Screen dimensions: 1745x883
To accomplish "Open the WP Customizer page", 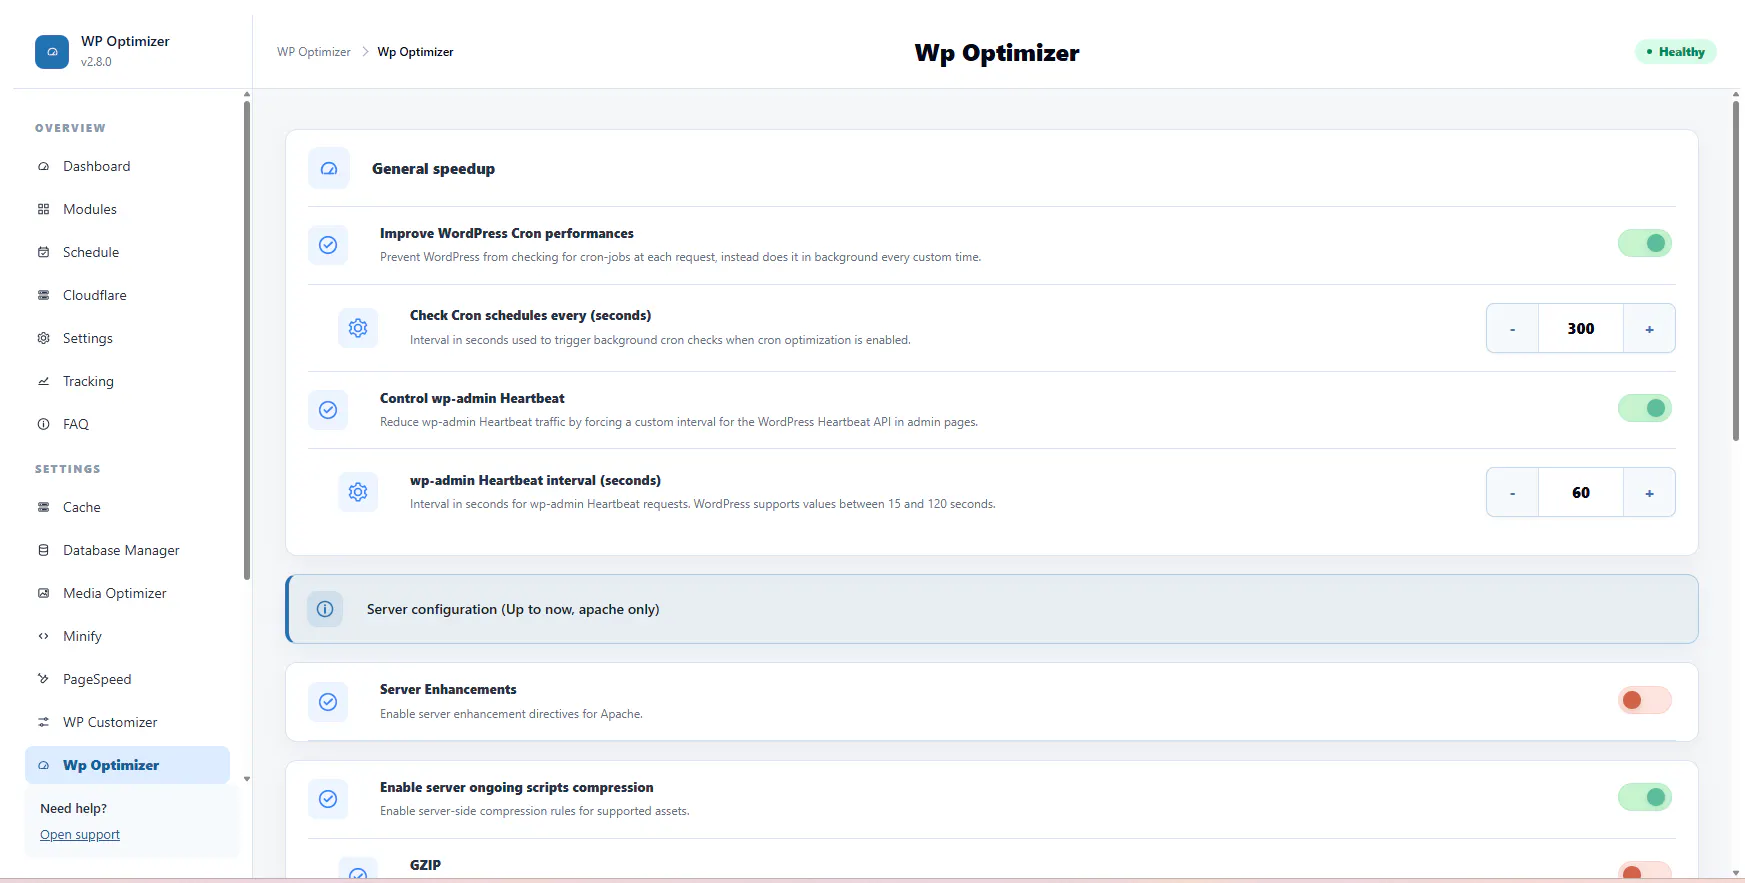I will pyautogui.click(x=127, y=723).
